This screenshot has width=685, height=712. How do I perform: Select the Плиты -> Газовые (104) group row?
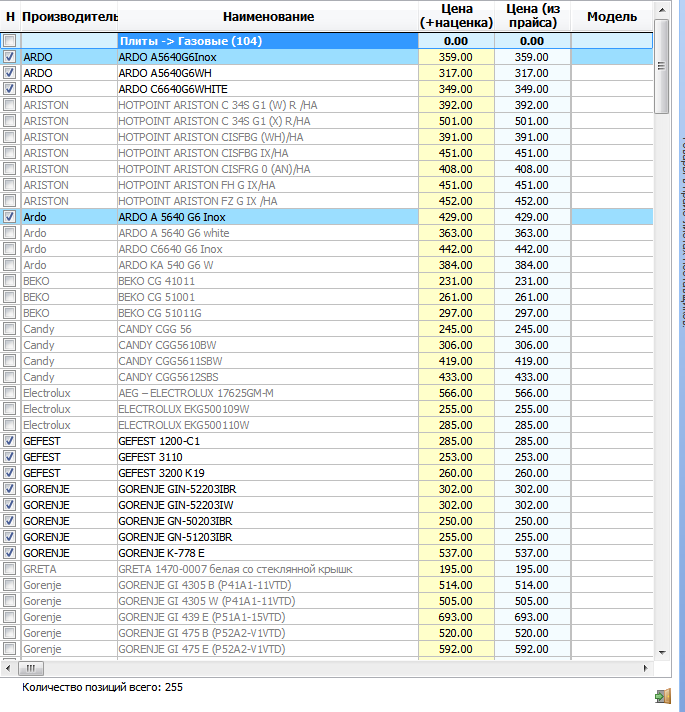327,41
